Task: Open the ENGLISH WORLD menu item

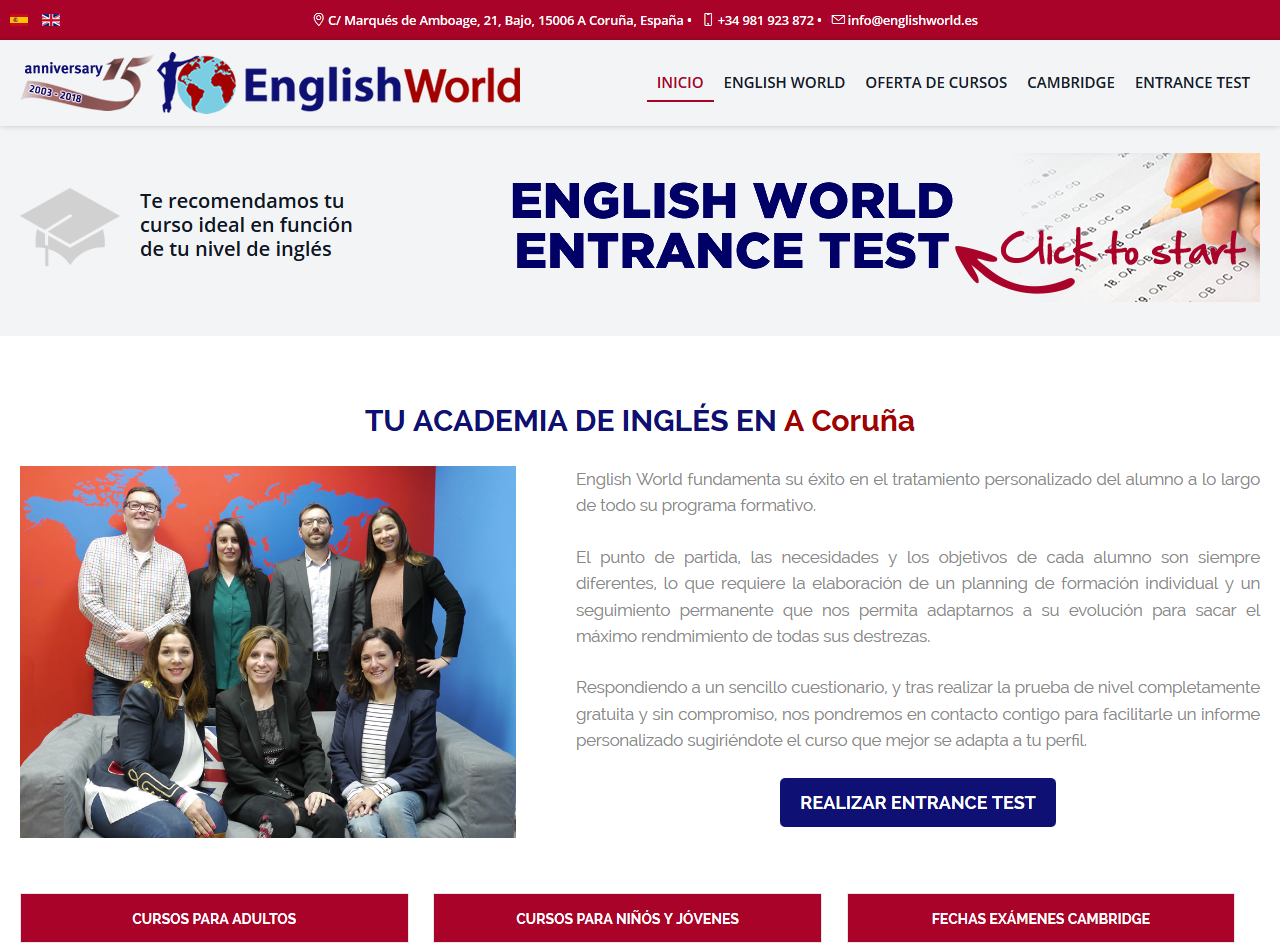Action: (784, 83)
